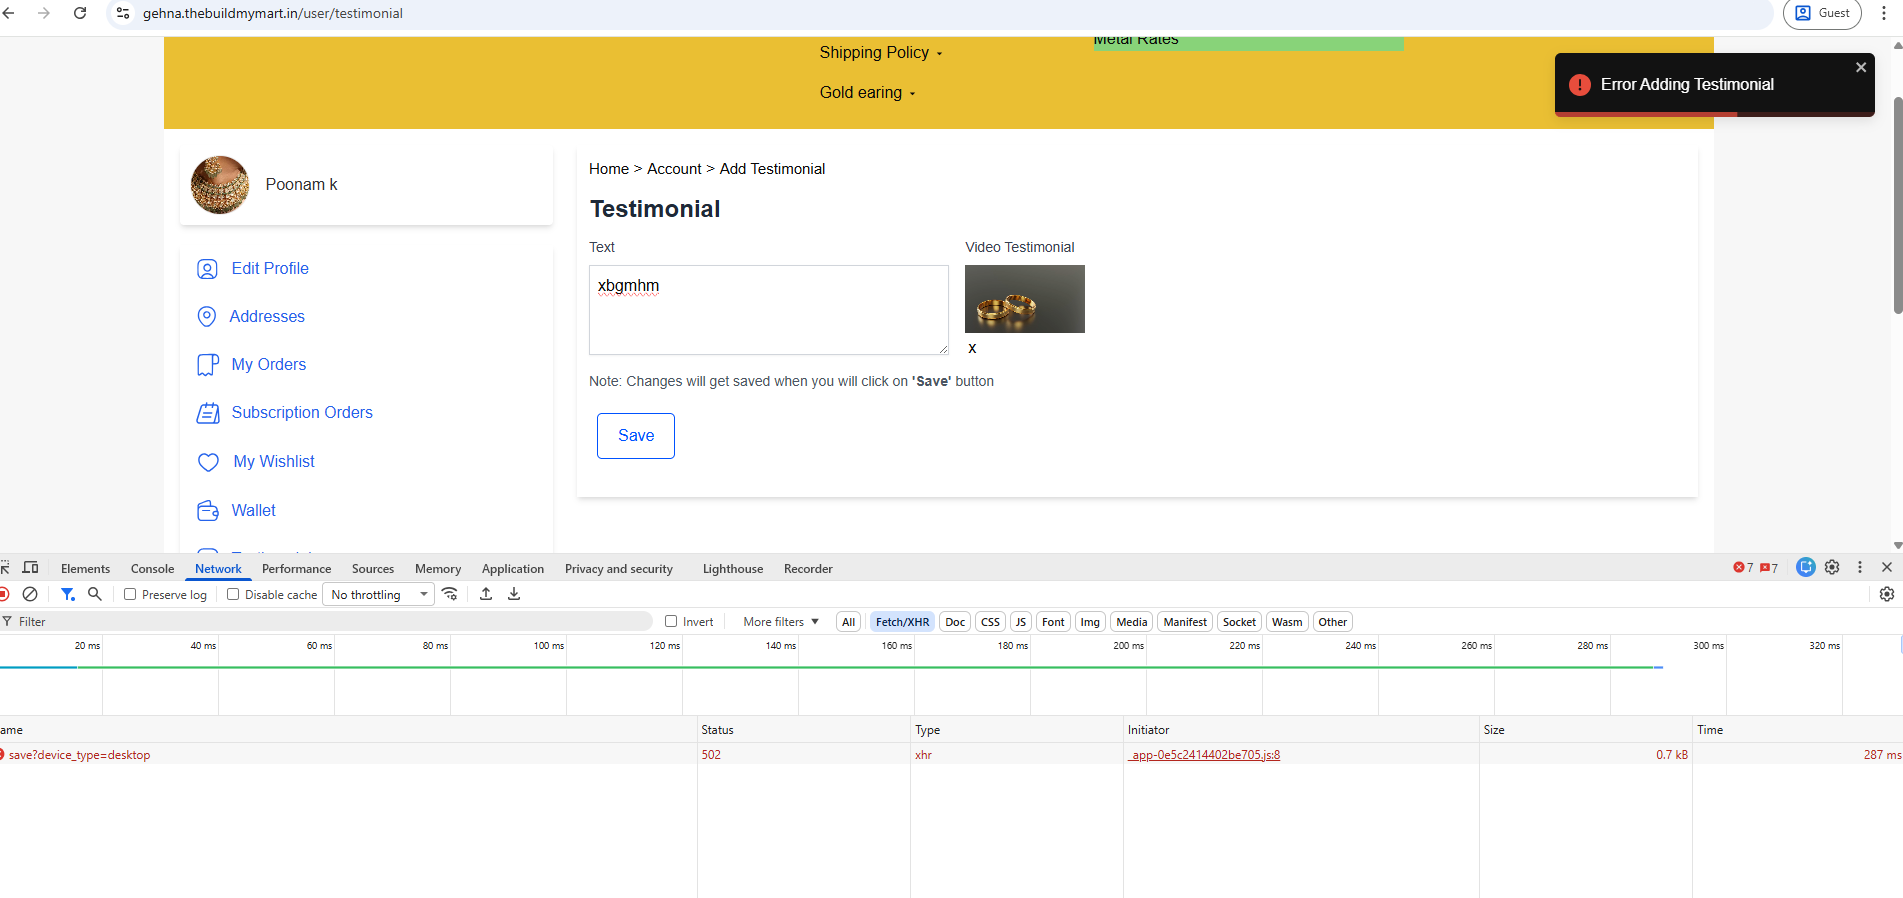The image size is (1903, 898).
Task: Click the Addresses location pin icon
Action: click(207, 317)
